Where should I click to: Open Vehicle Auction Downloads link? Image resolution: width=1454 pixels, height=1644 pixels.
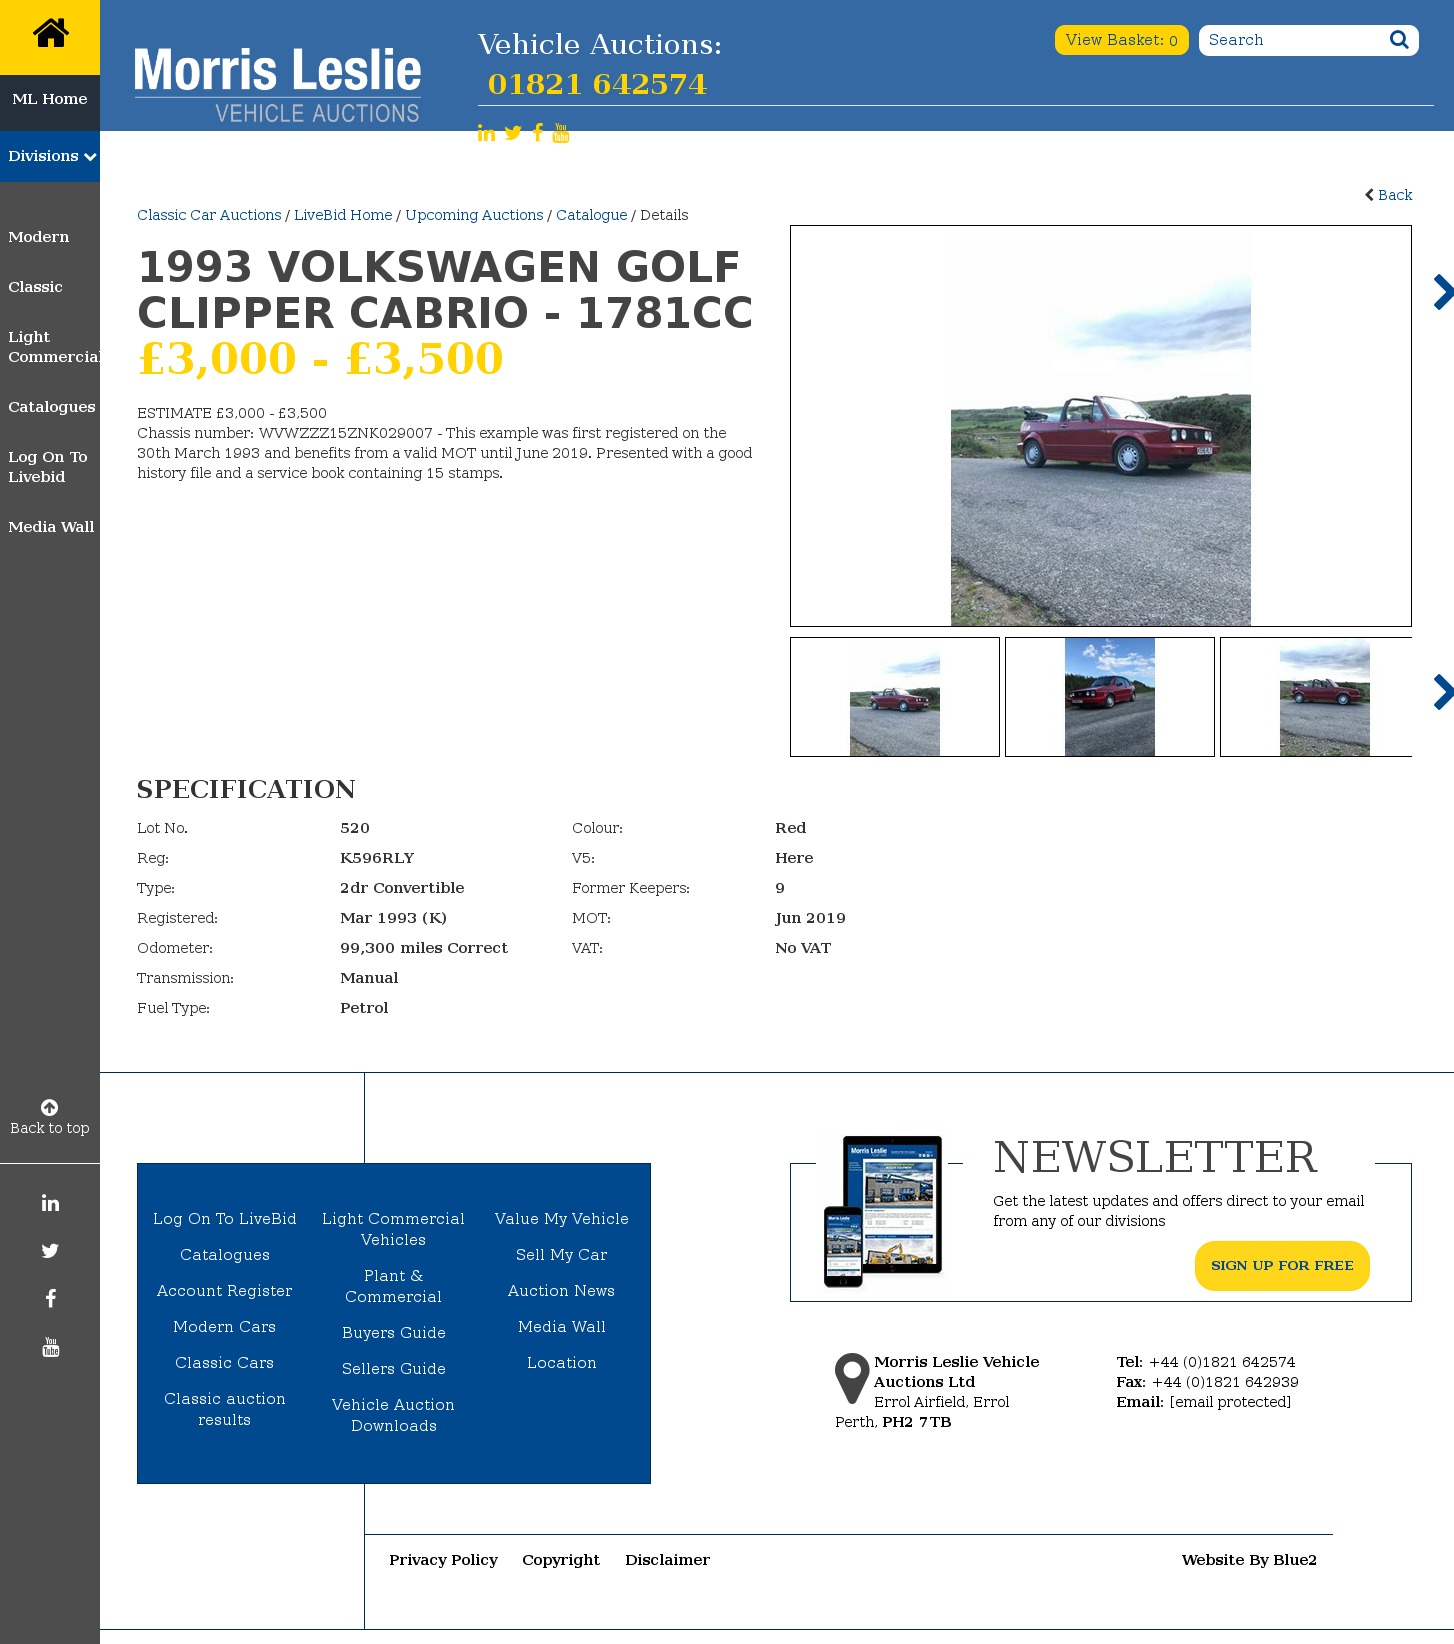click(394, 1415)
